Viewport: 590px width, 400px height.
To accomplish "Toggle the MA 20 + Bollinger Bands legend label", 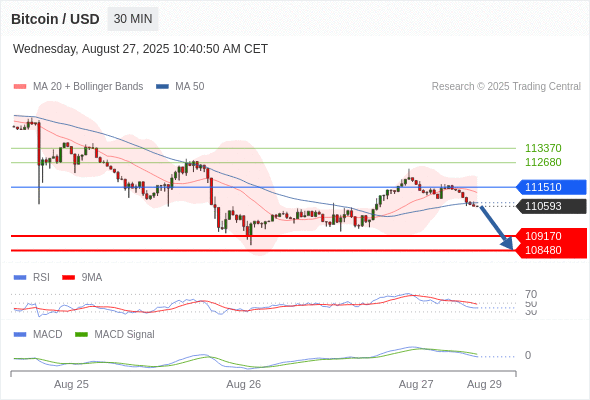I will [88, 87].
